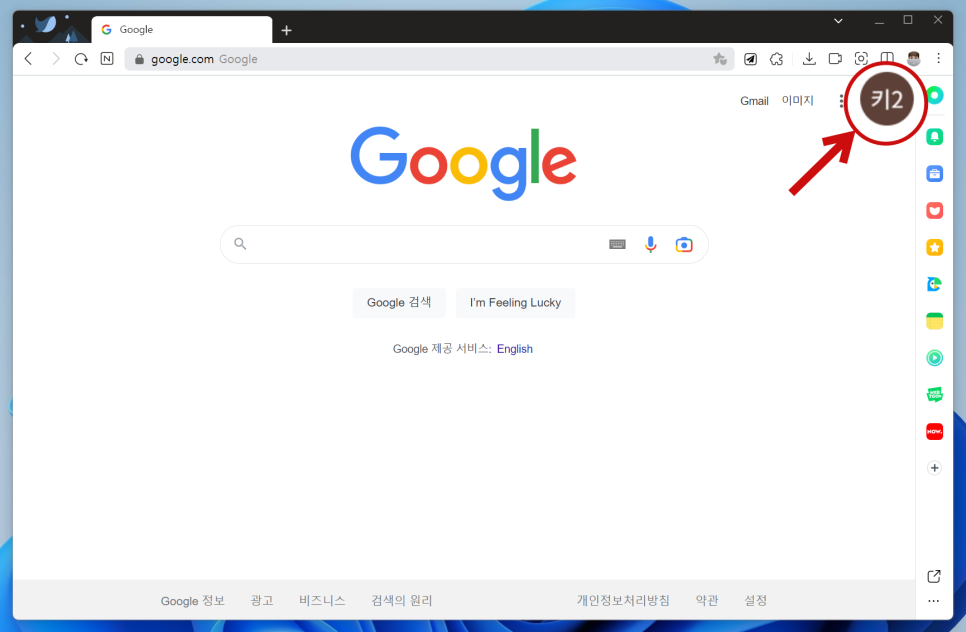Click the Google 검색 button
The width and height of the screenshot is (966, 632).
pos(399,302)
